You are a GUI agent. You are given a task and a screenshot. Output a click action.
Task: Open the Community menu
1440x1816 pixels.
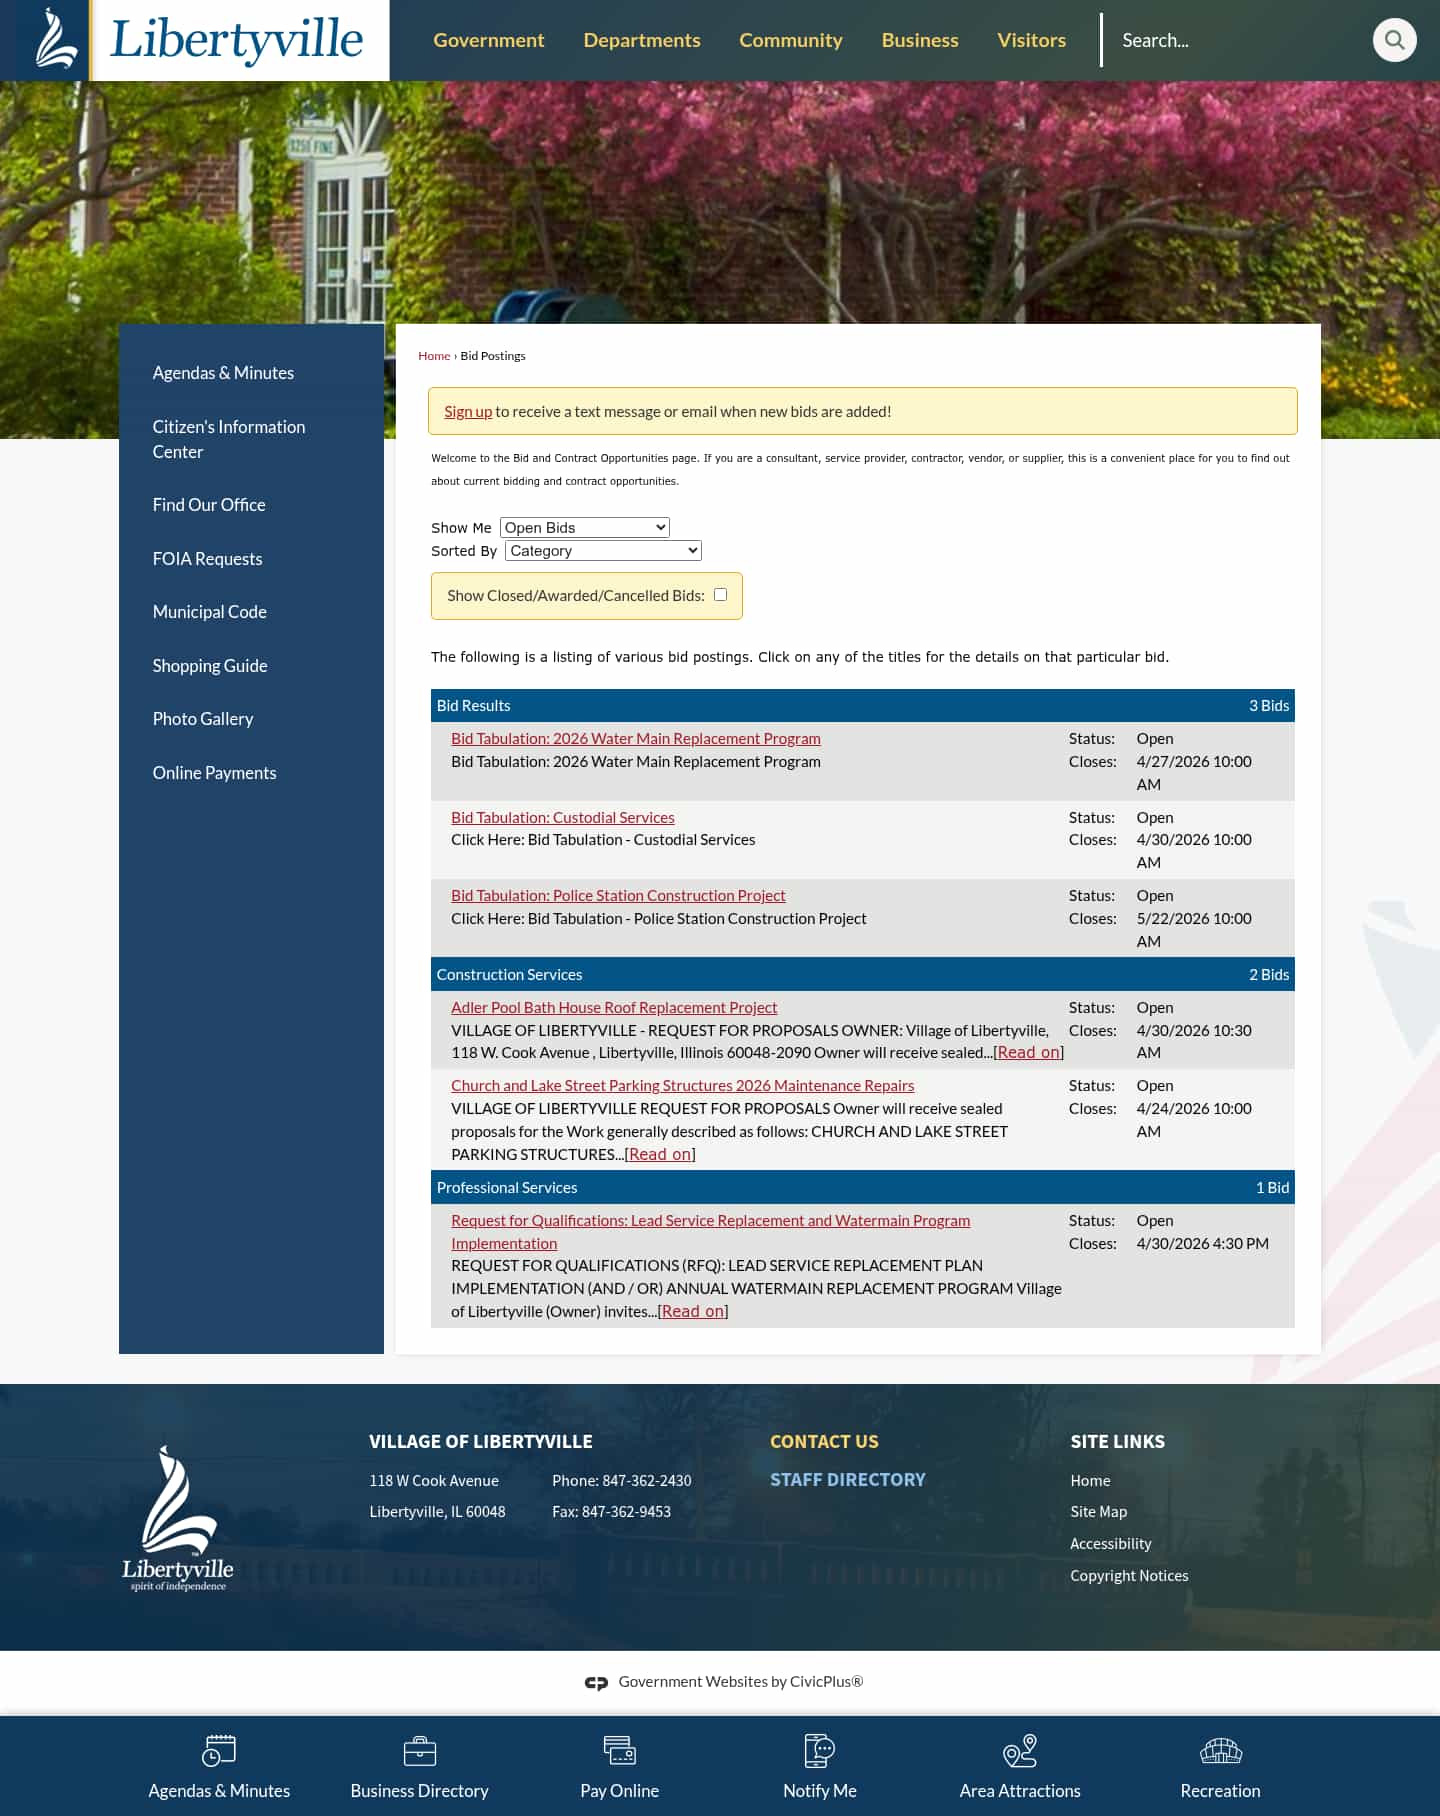791,40
